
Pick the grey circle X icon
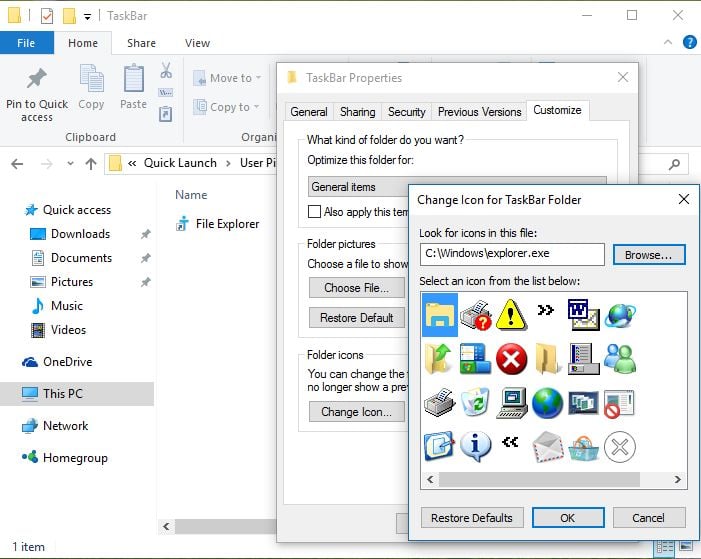pos(620,446)
